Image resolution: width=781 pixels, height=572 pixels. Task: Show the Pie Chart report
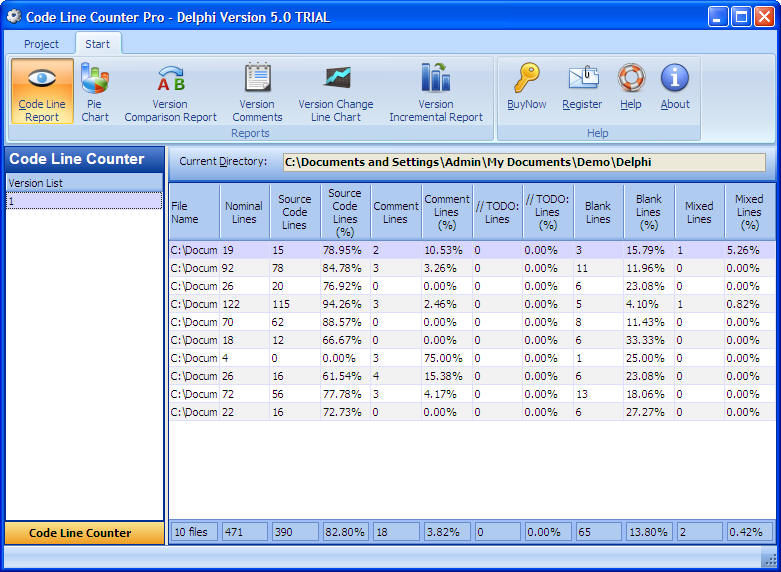click(x=95, y=91)
